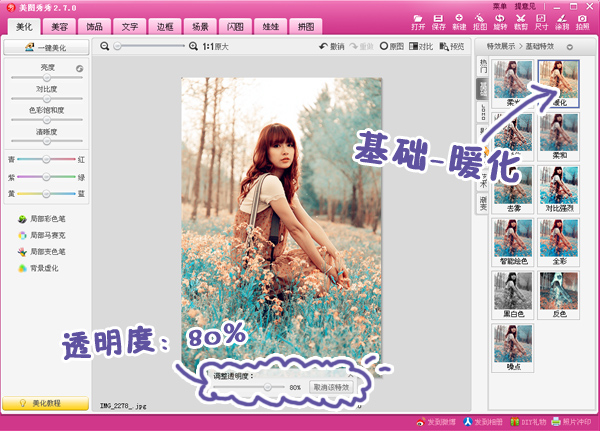Click the 对比度 contrast slider handle
This screenshot has height=431, width=600.
(47, 99)
